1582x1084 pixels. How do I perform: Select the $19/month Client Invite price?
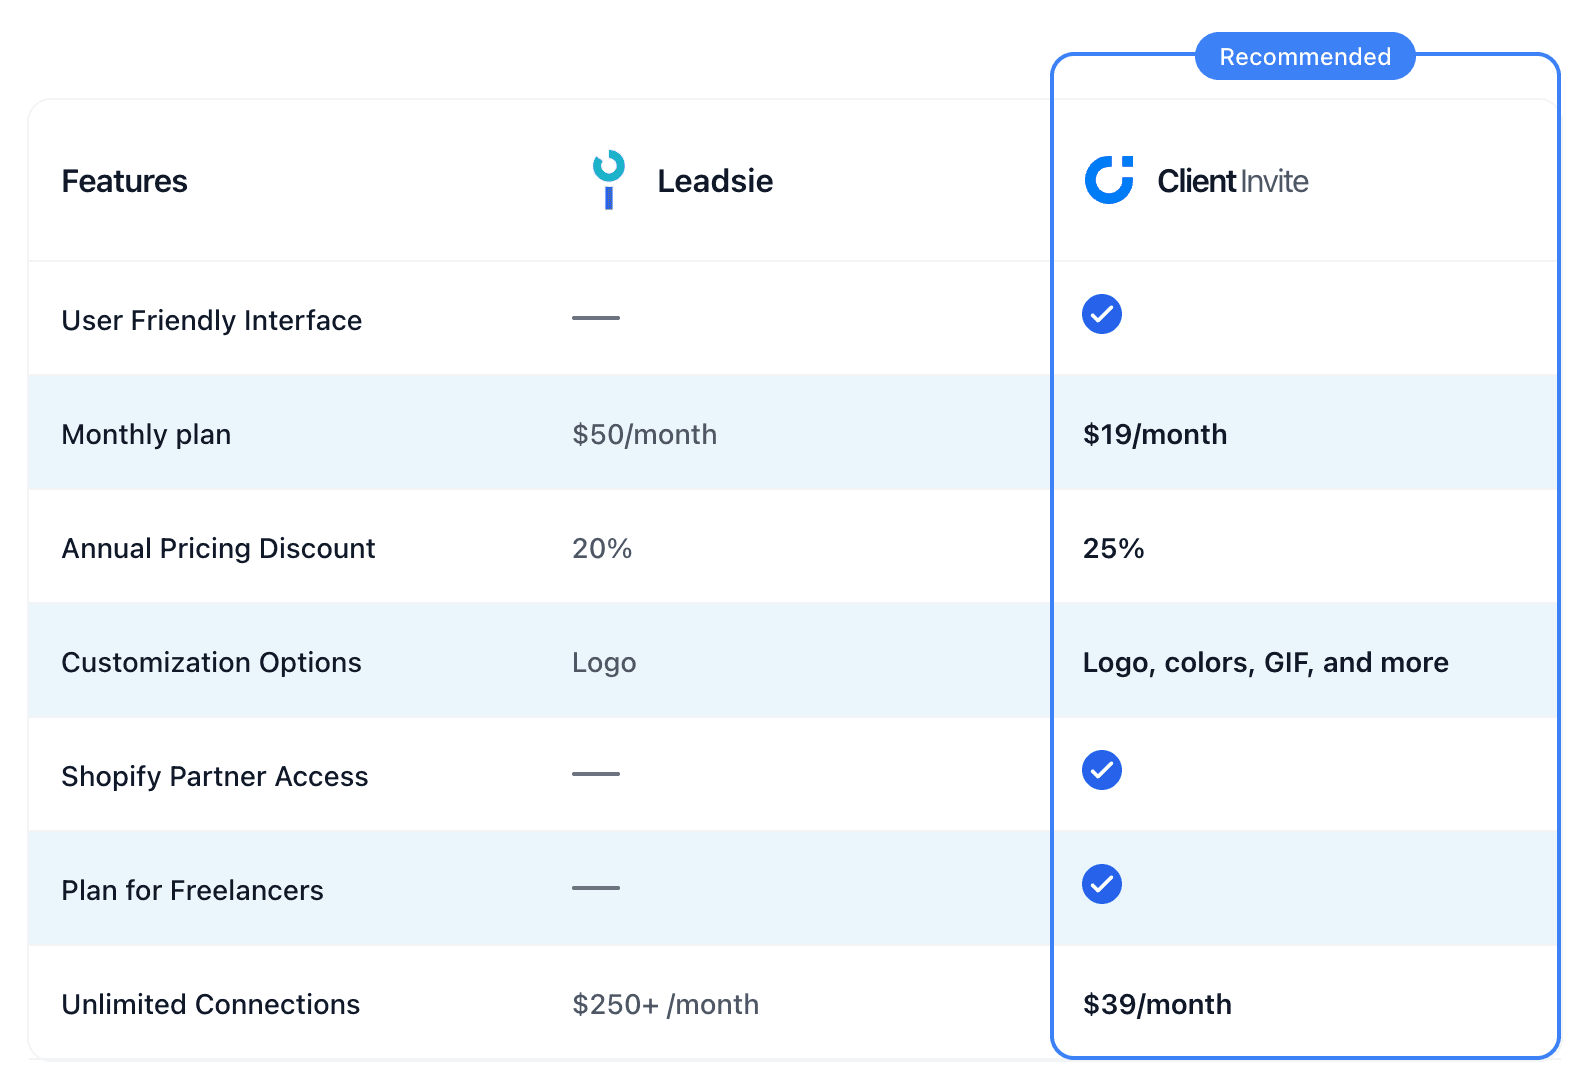click(1154, 434)
